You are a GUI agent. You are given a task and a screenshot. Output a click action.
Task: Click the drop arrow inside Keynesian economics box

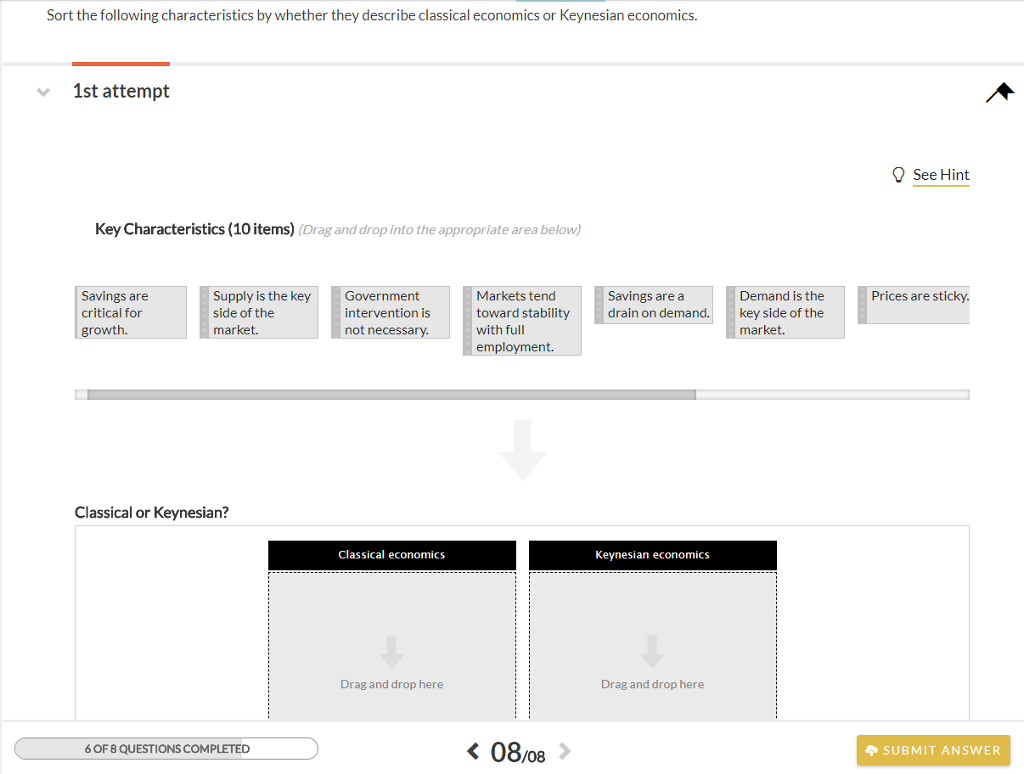tap(652, 649)
